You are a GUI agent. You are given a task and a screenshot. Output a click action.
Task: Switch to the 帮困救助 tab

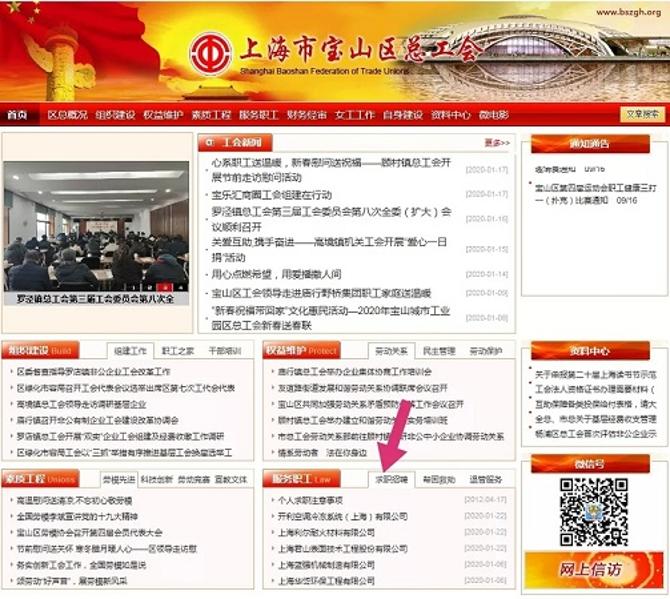pyautogui.click(x=439, y=480)
